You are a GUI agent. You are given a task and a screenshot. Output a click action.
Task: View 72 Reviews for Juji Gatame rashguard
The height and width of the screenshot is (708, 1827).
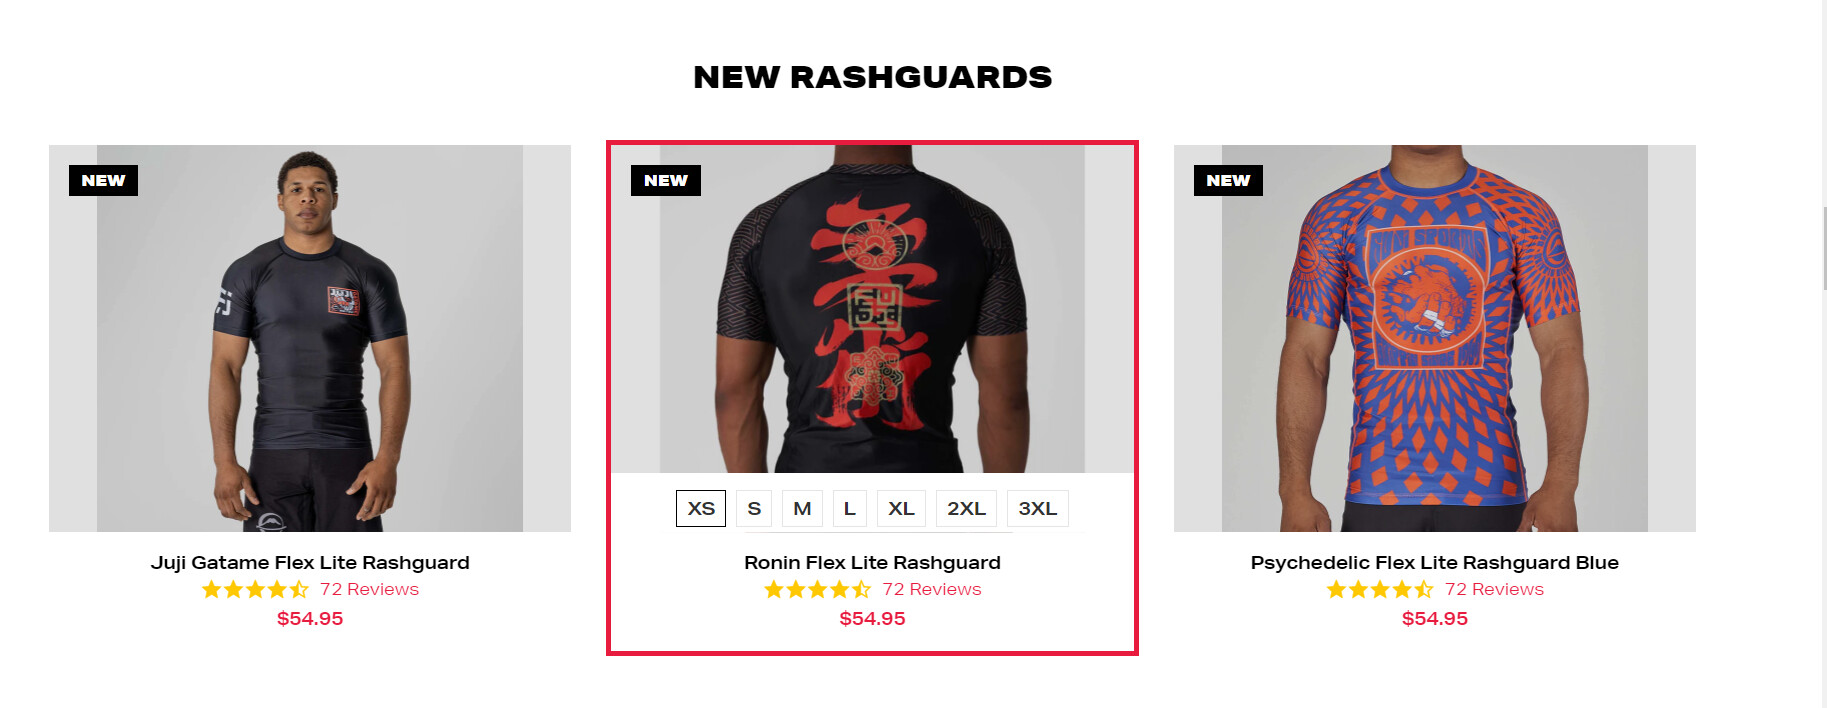369,590
